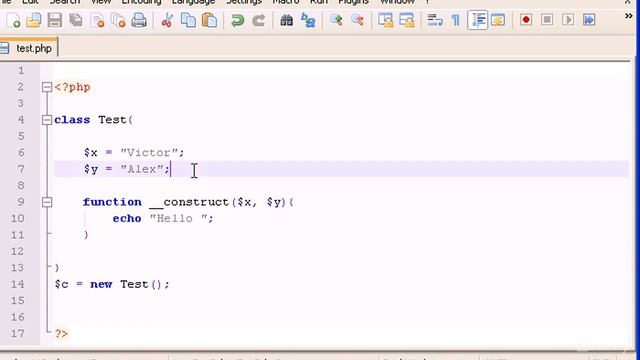This screenshot has height=360, width=640.
Task: Show hidden toolbar buttons chevron
Action: 629,16
